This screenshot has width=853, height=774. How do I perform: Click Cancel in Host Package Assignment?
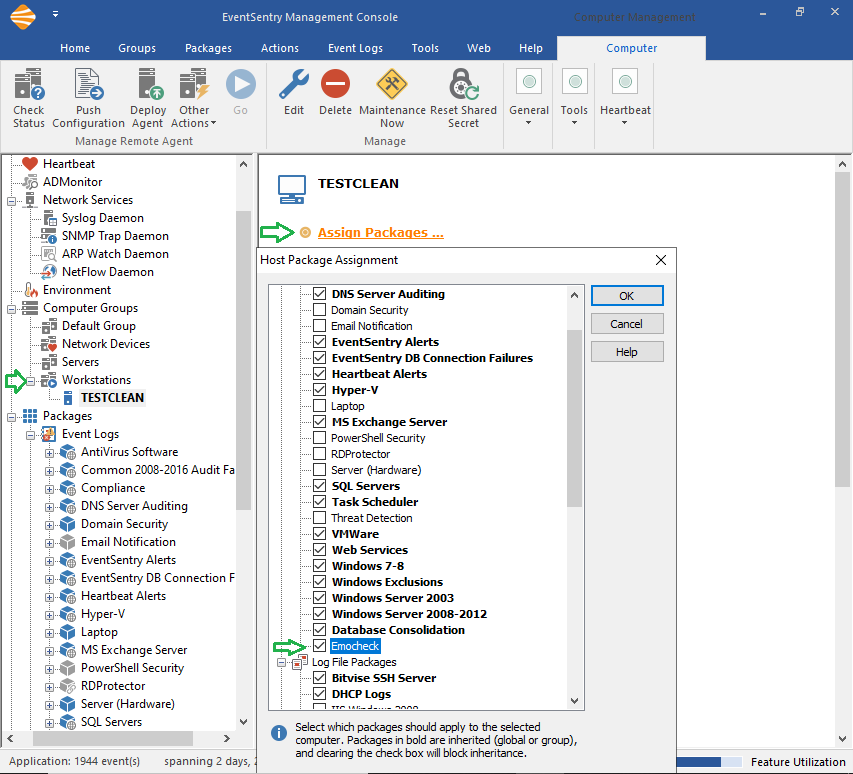pyautogui.click(x=627, y=324)
